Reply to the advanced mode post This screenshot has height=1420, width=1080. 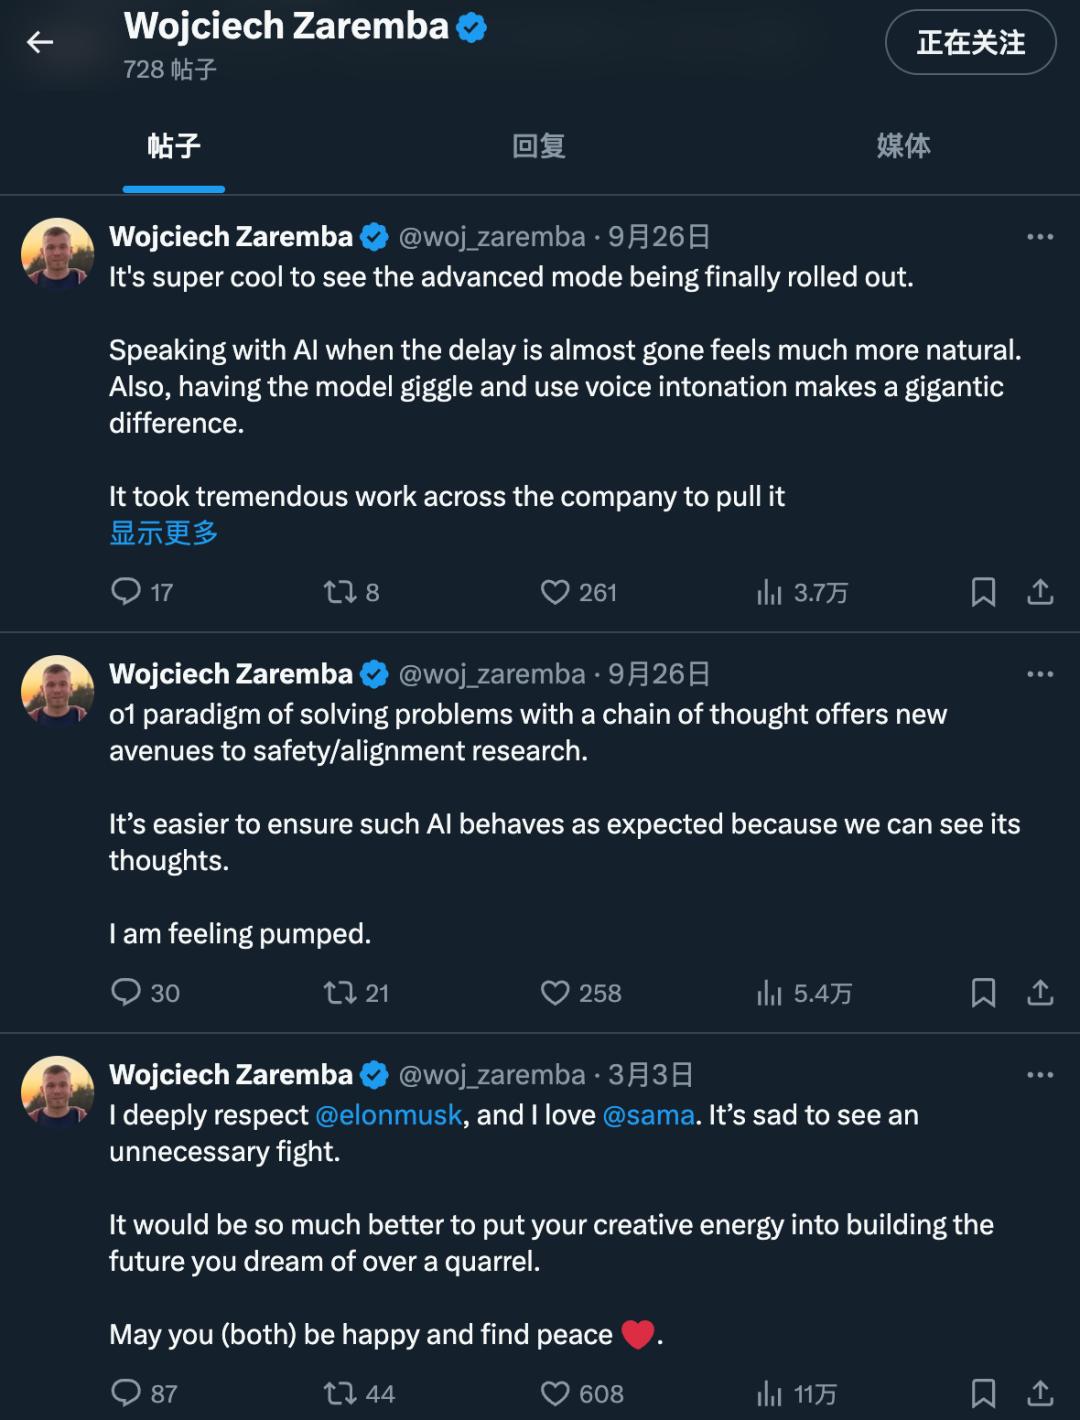[x=126, y=592]
